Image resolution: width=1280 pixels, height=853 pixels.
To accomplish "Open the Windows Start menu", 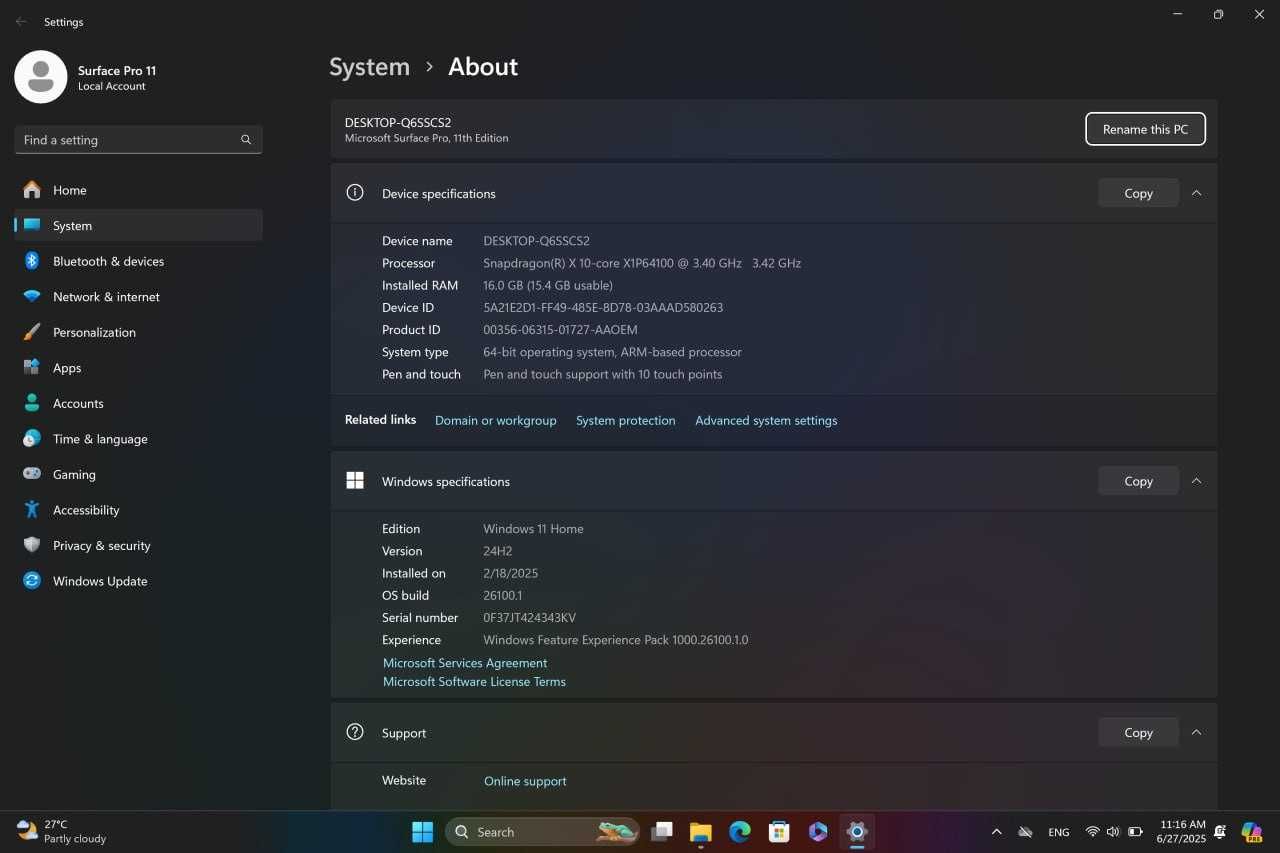I will [x=423, y=832].
